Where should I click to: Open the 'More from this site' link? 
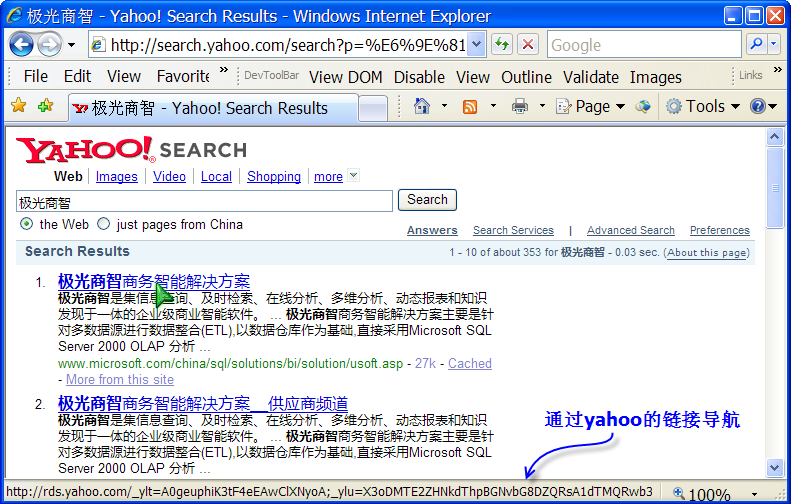120,379
